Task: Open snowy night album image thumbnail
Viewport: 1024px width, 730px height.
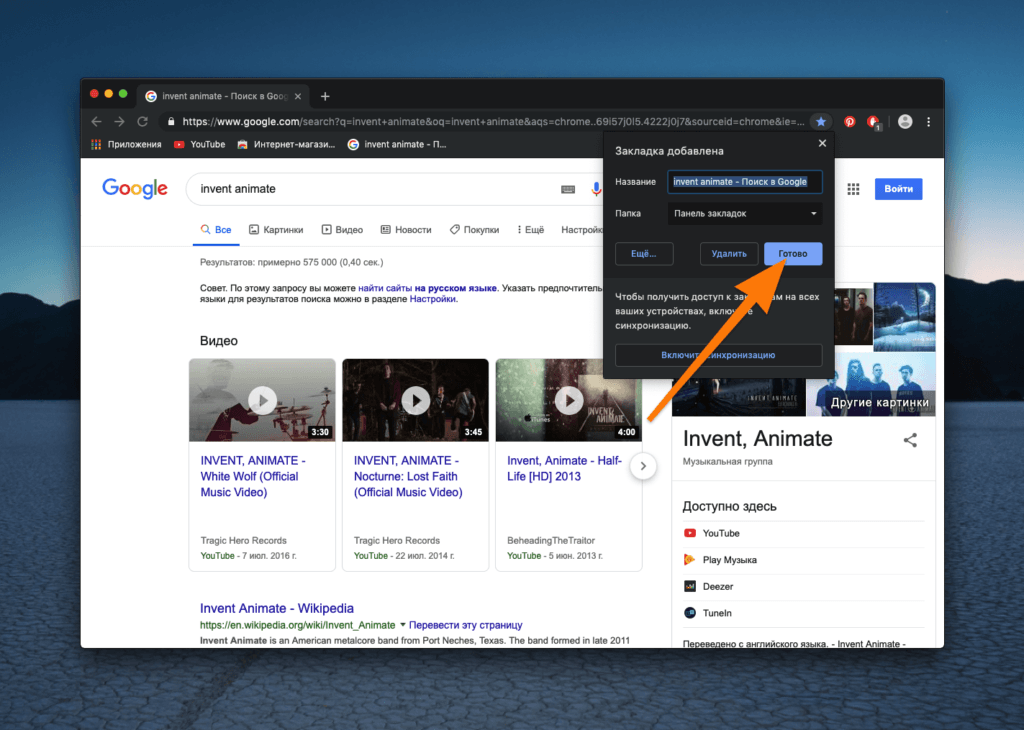Action: (x=904, y=317)
